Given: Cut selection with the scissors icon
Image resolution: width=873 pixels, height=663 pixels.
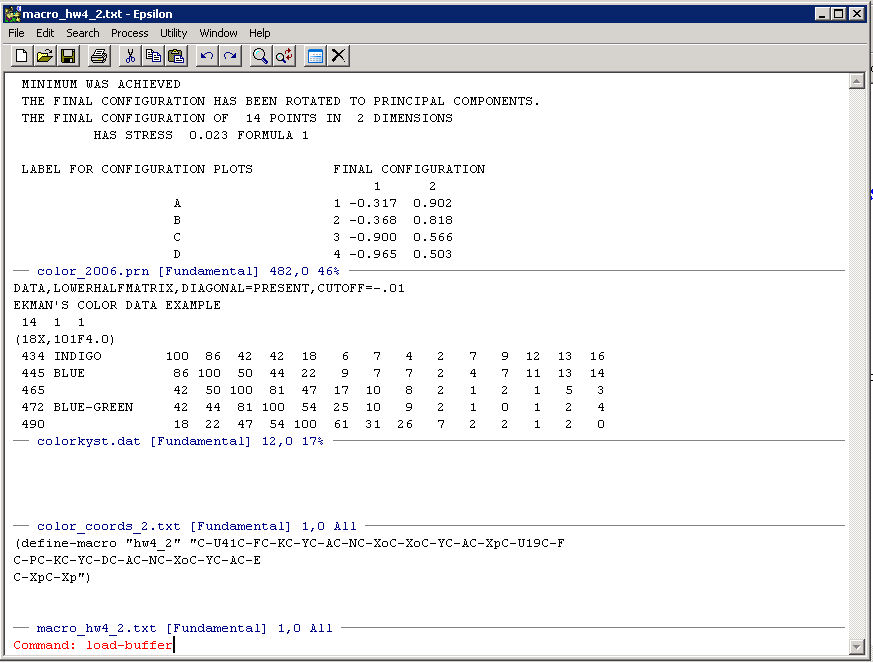Looking at the screenshot, I should tap(130, 56).
